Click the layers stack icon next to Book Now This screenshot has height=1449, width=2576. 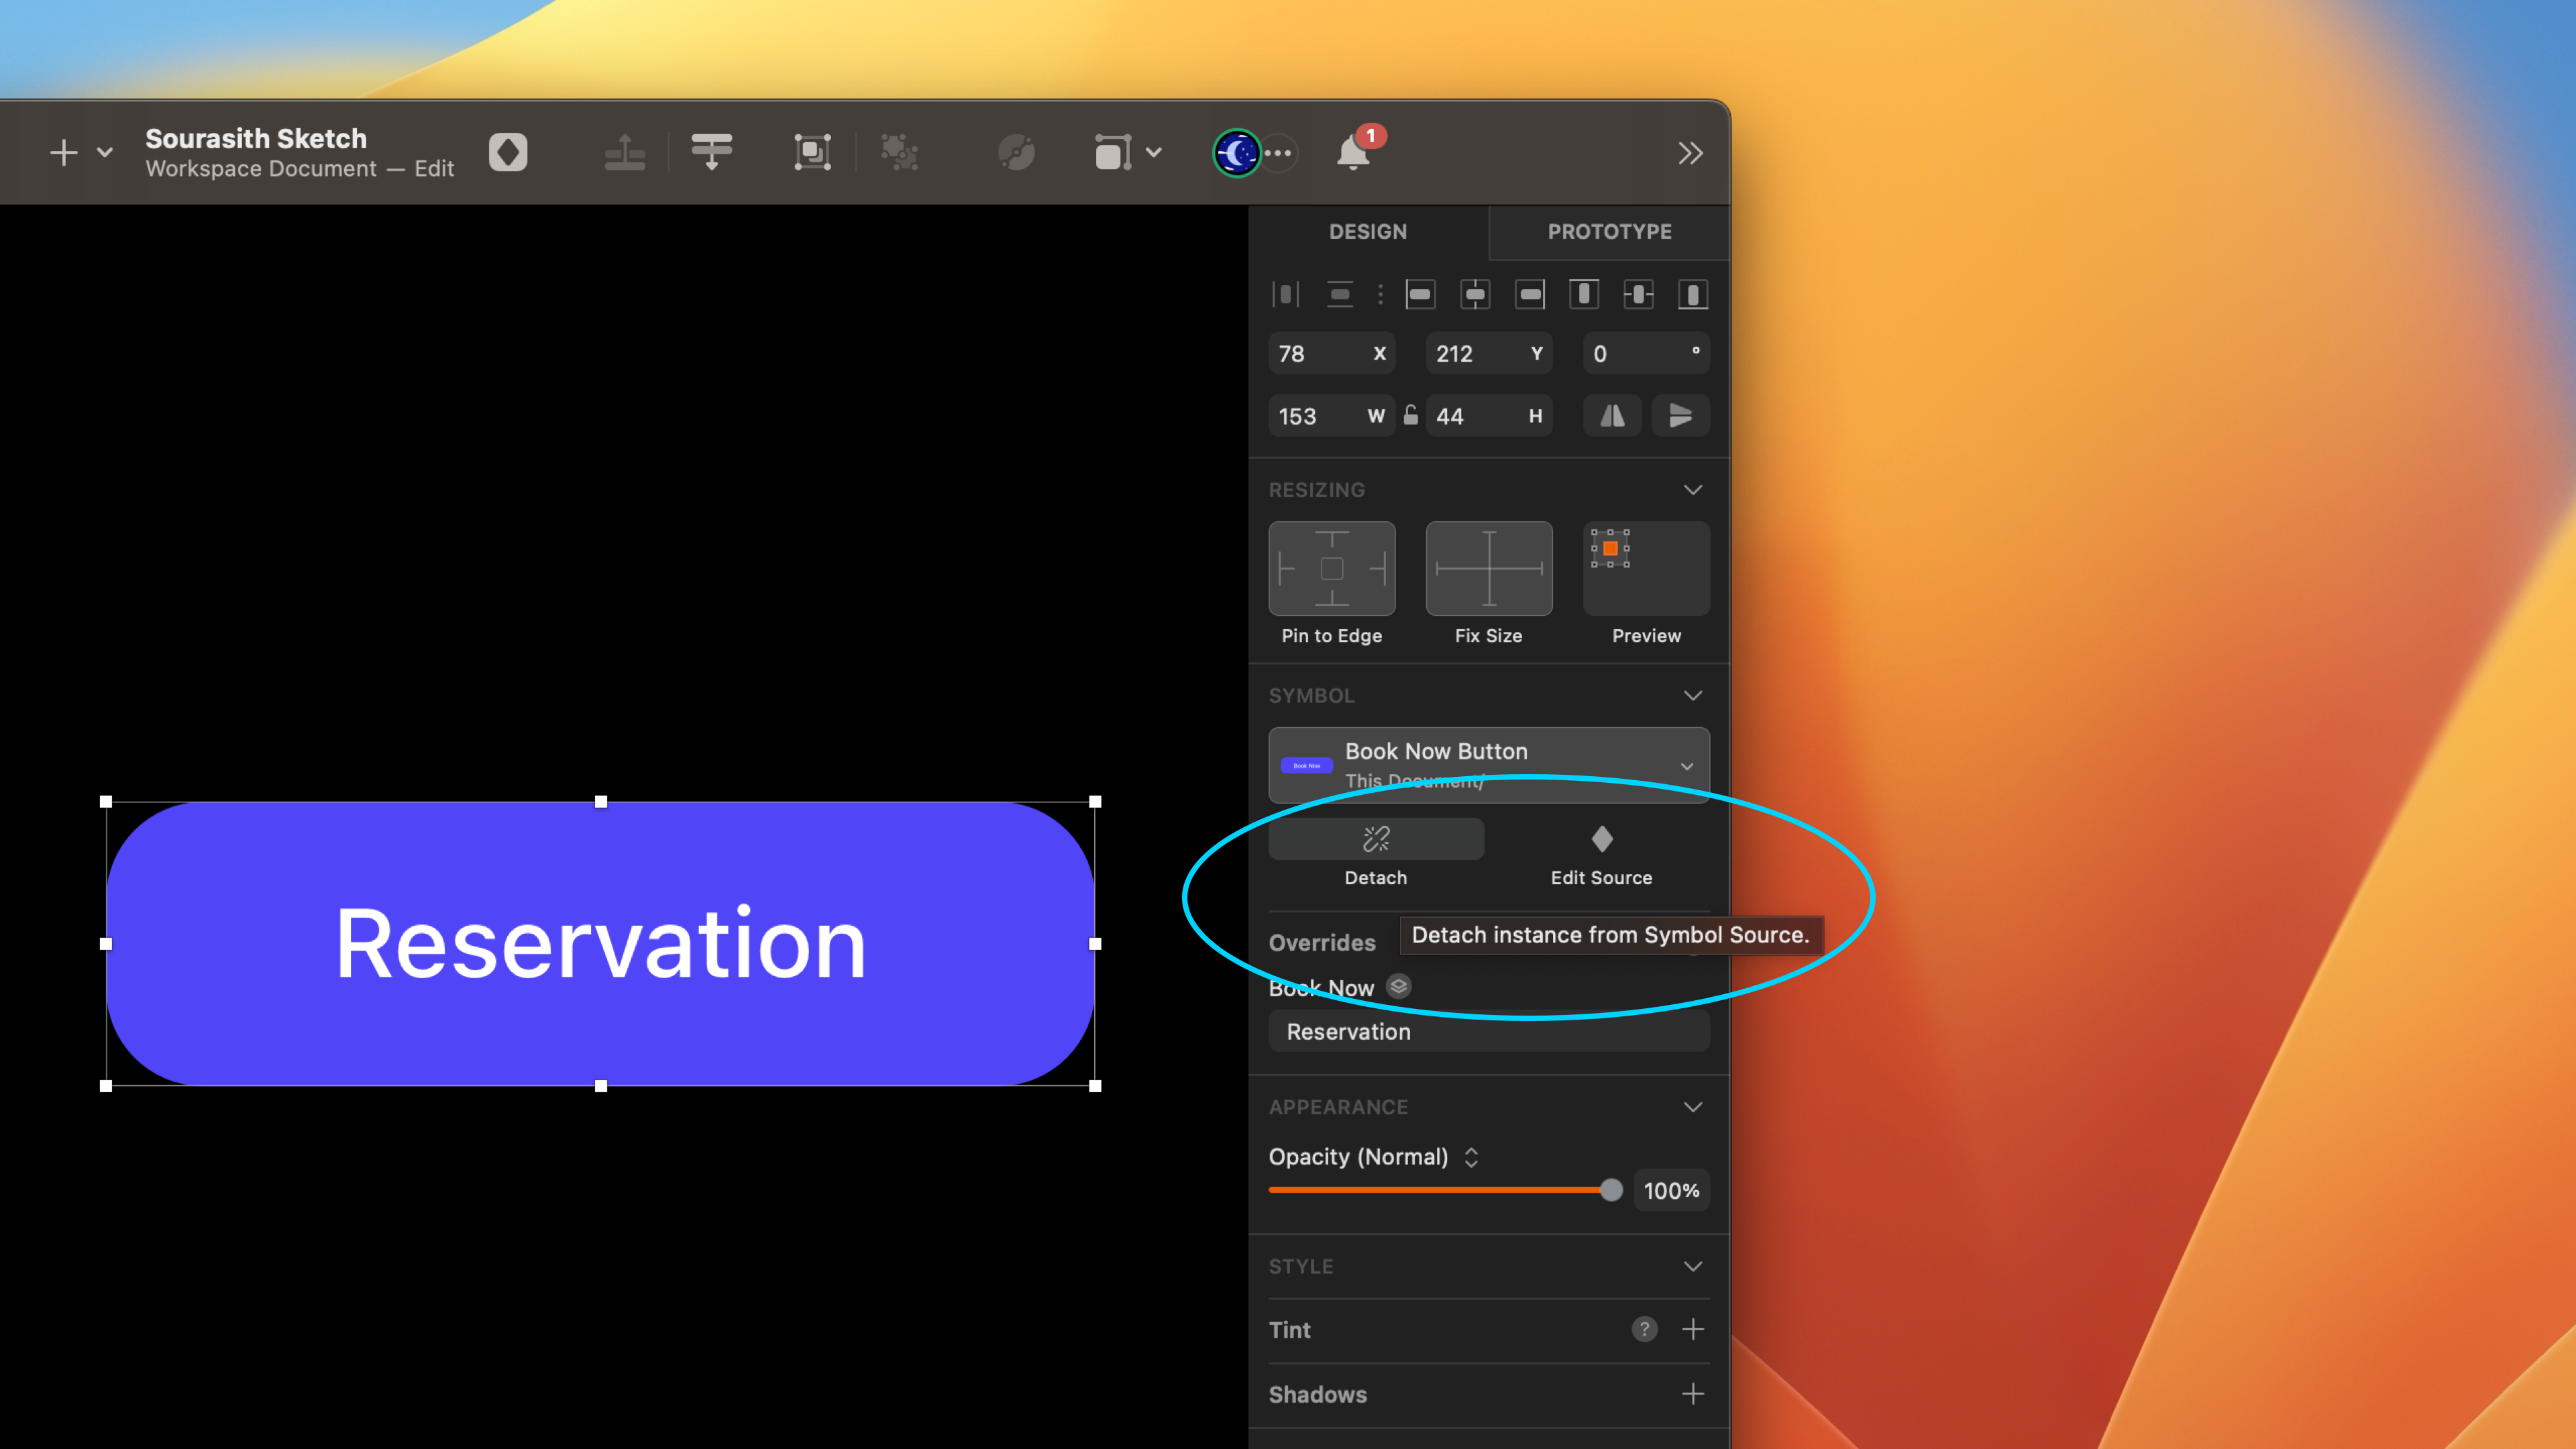[x=1398, y=987]
